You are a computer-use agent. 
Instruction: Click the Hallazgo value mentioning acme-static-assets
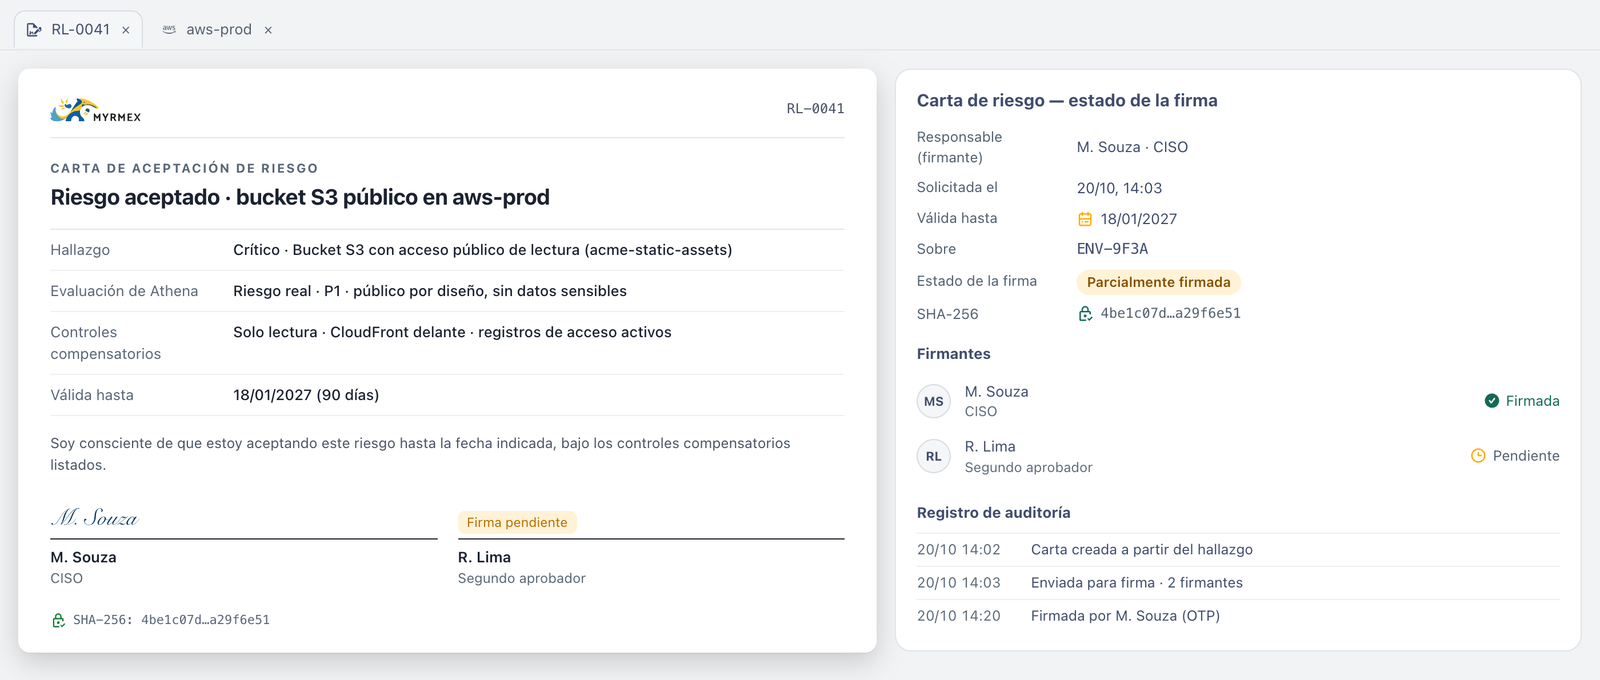pyautogui.click(x=482, y=250)
